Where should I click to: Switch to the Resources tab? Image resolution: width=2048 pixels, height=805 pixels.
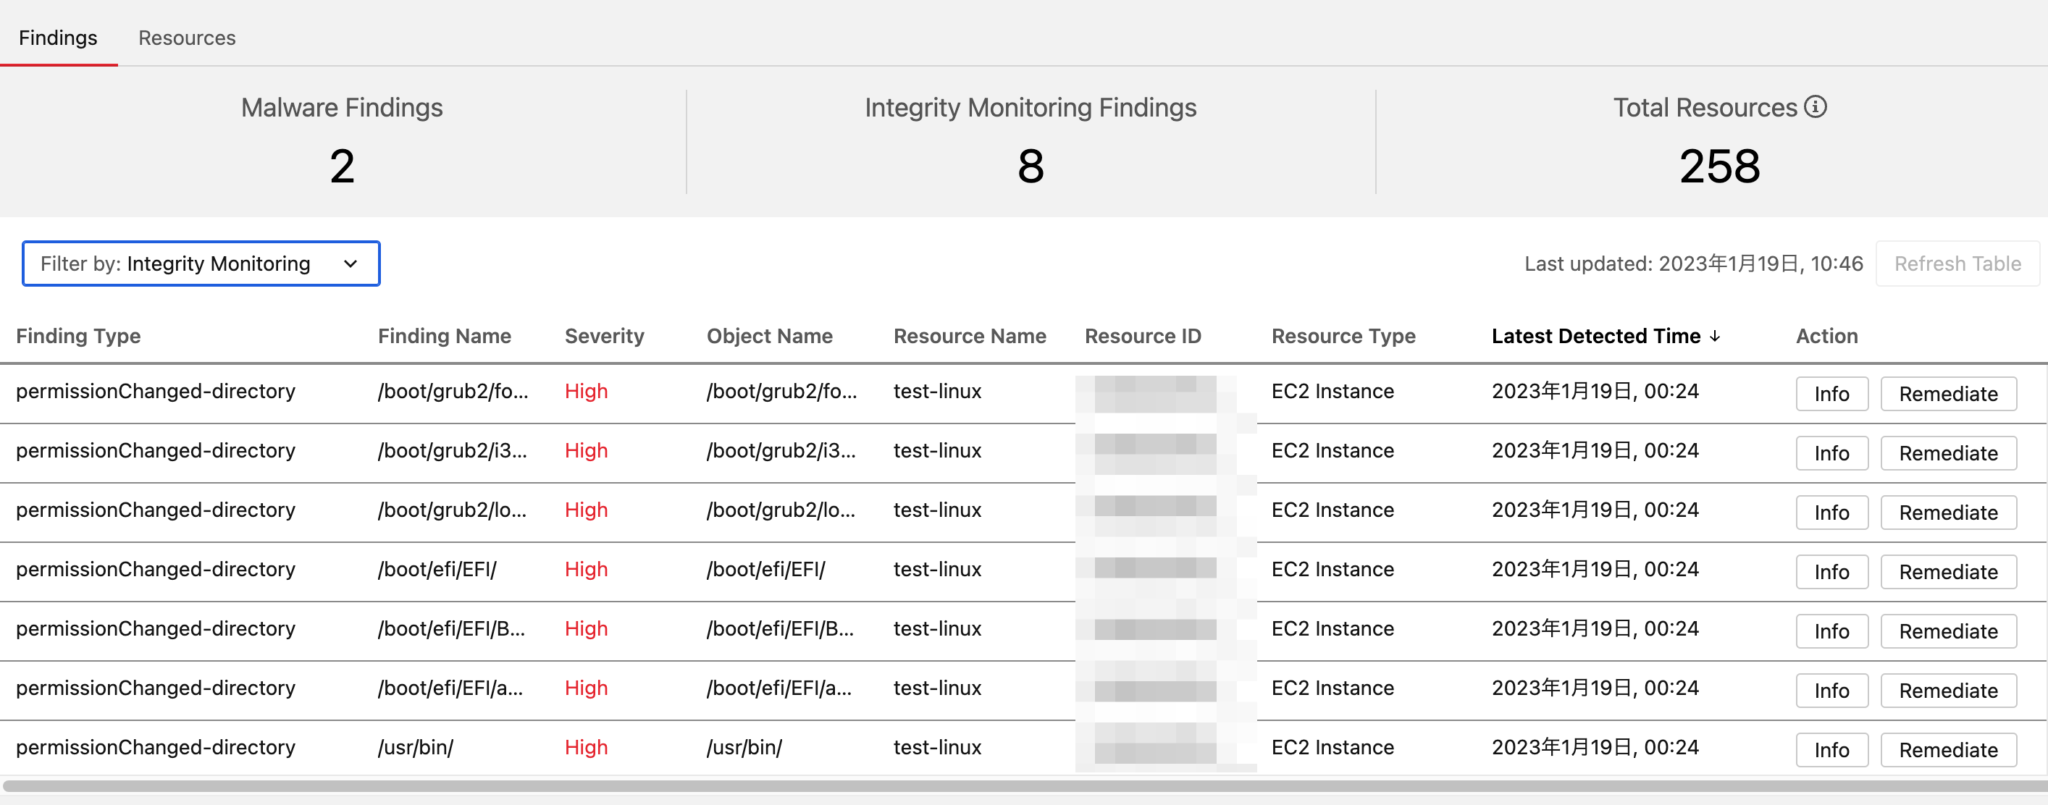(186, 37)
